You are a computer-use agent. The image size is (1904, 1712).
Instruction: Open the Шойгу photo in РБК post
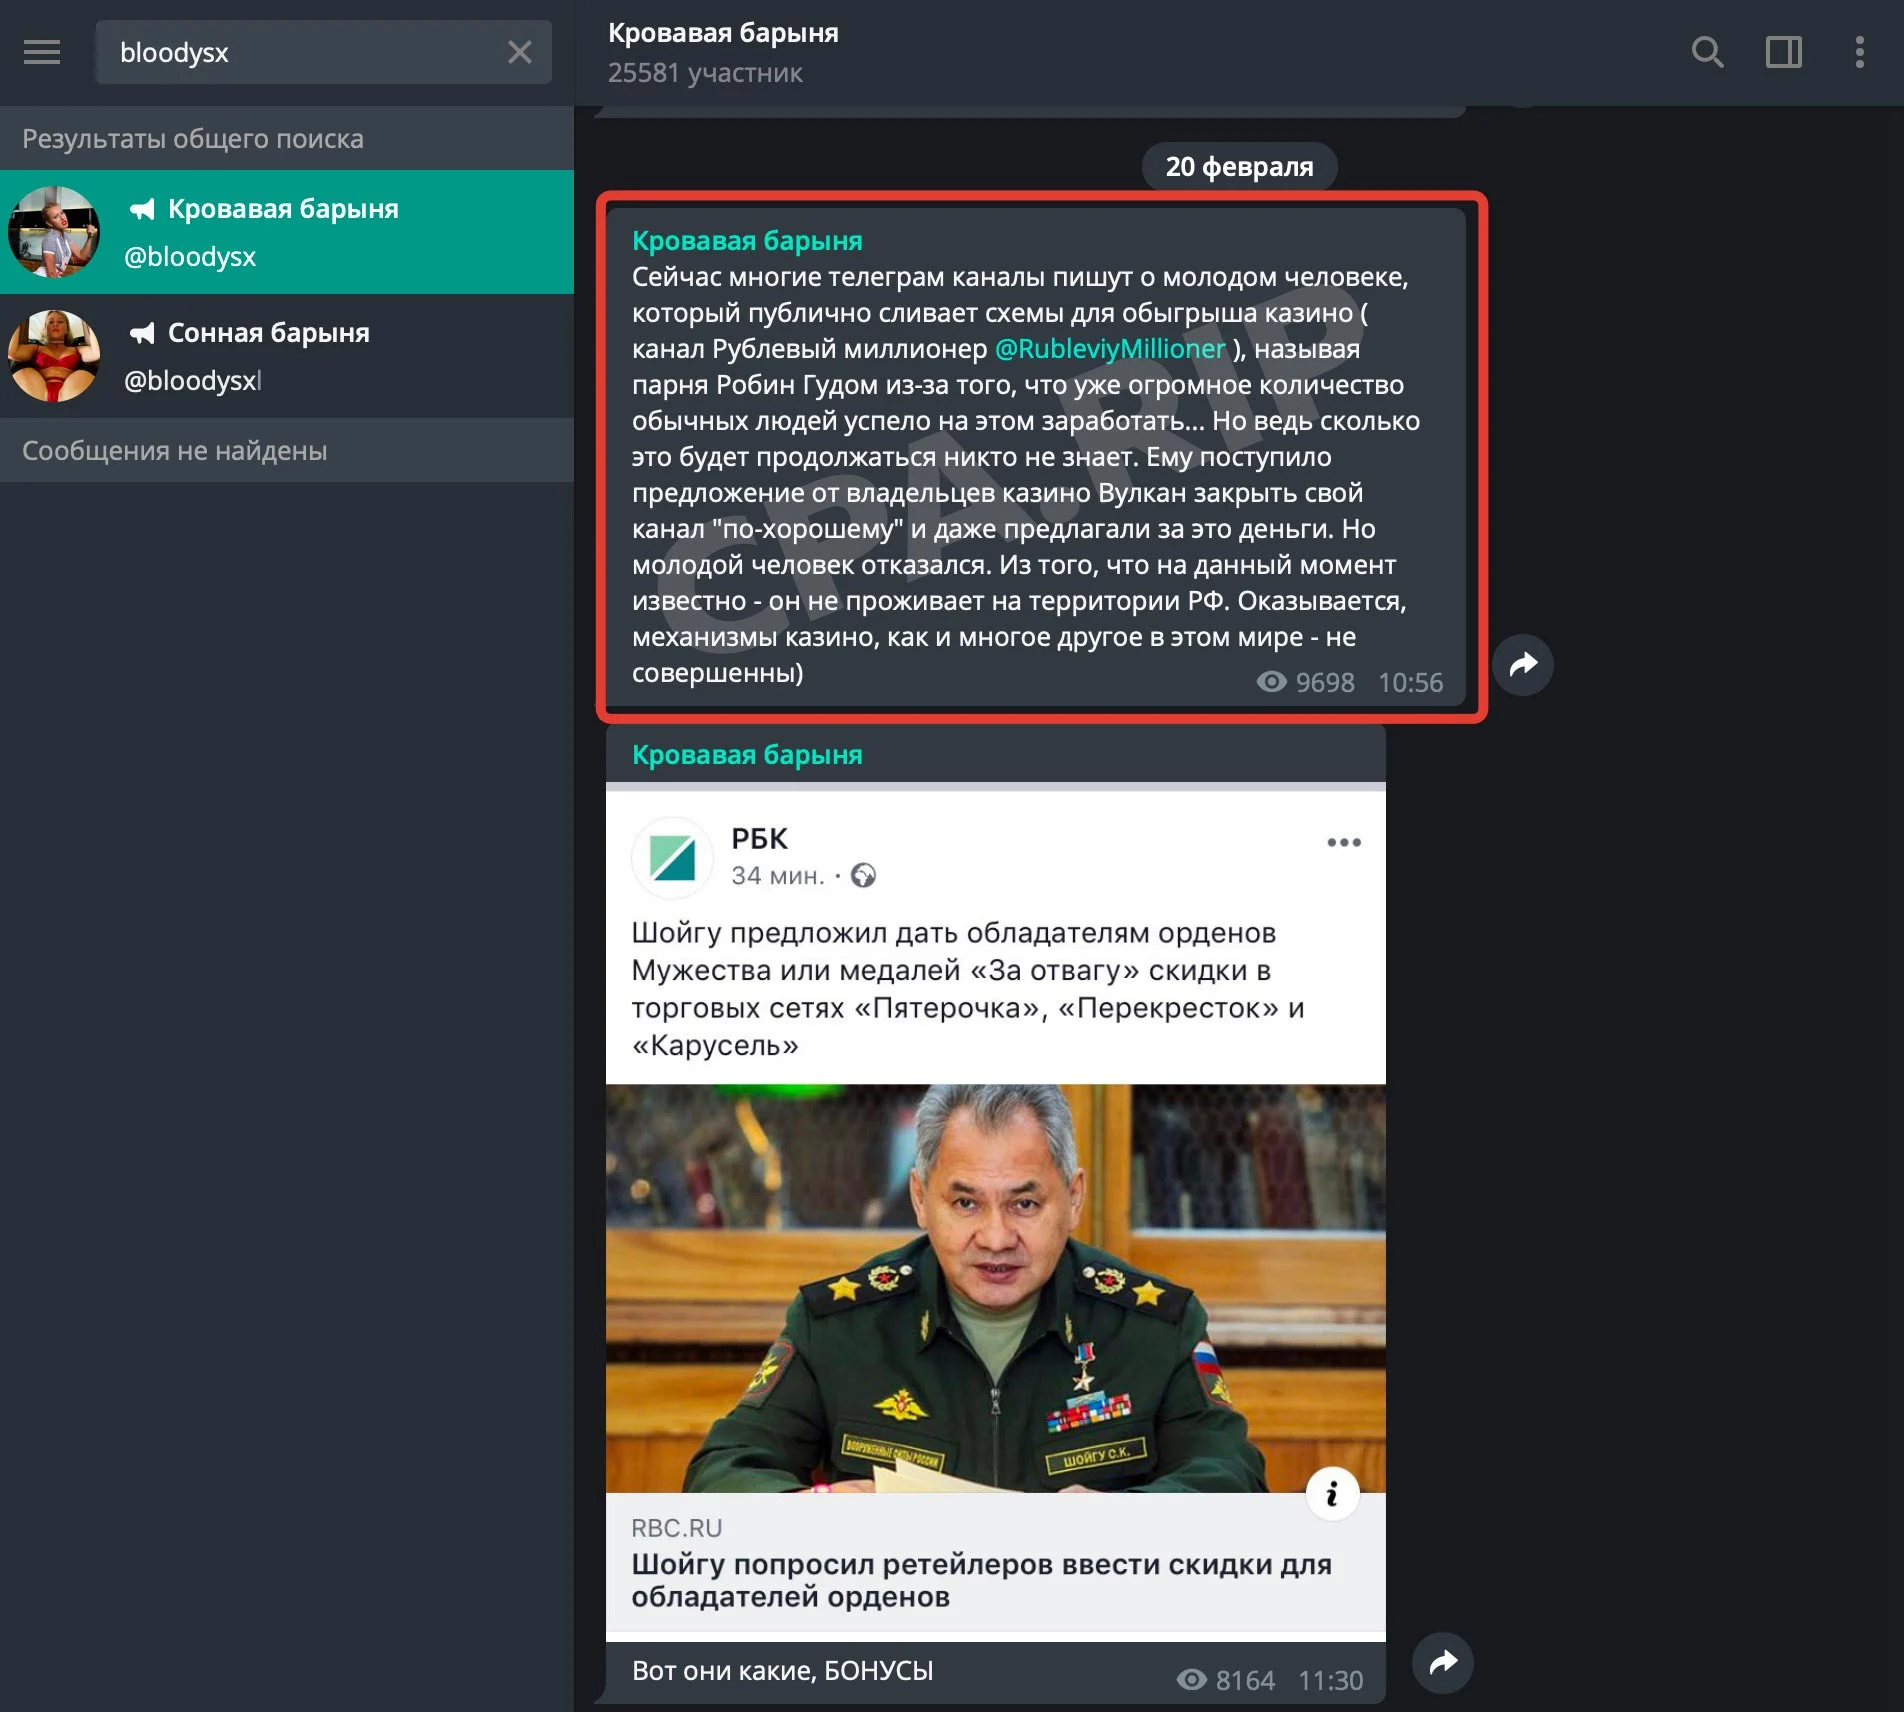tap(995, 1288)
